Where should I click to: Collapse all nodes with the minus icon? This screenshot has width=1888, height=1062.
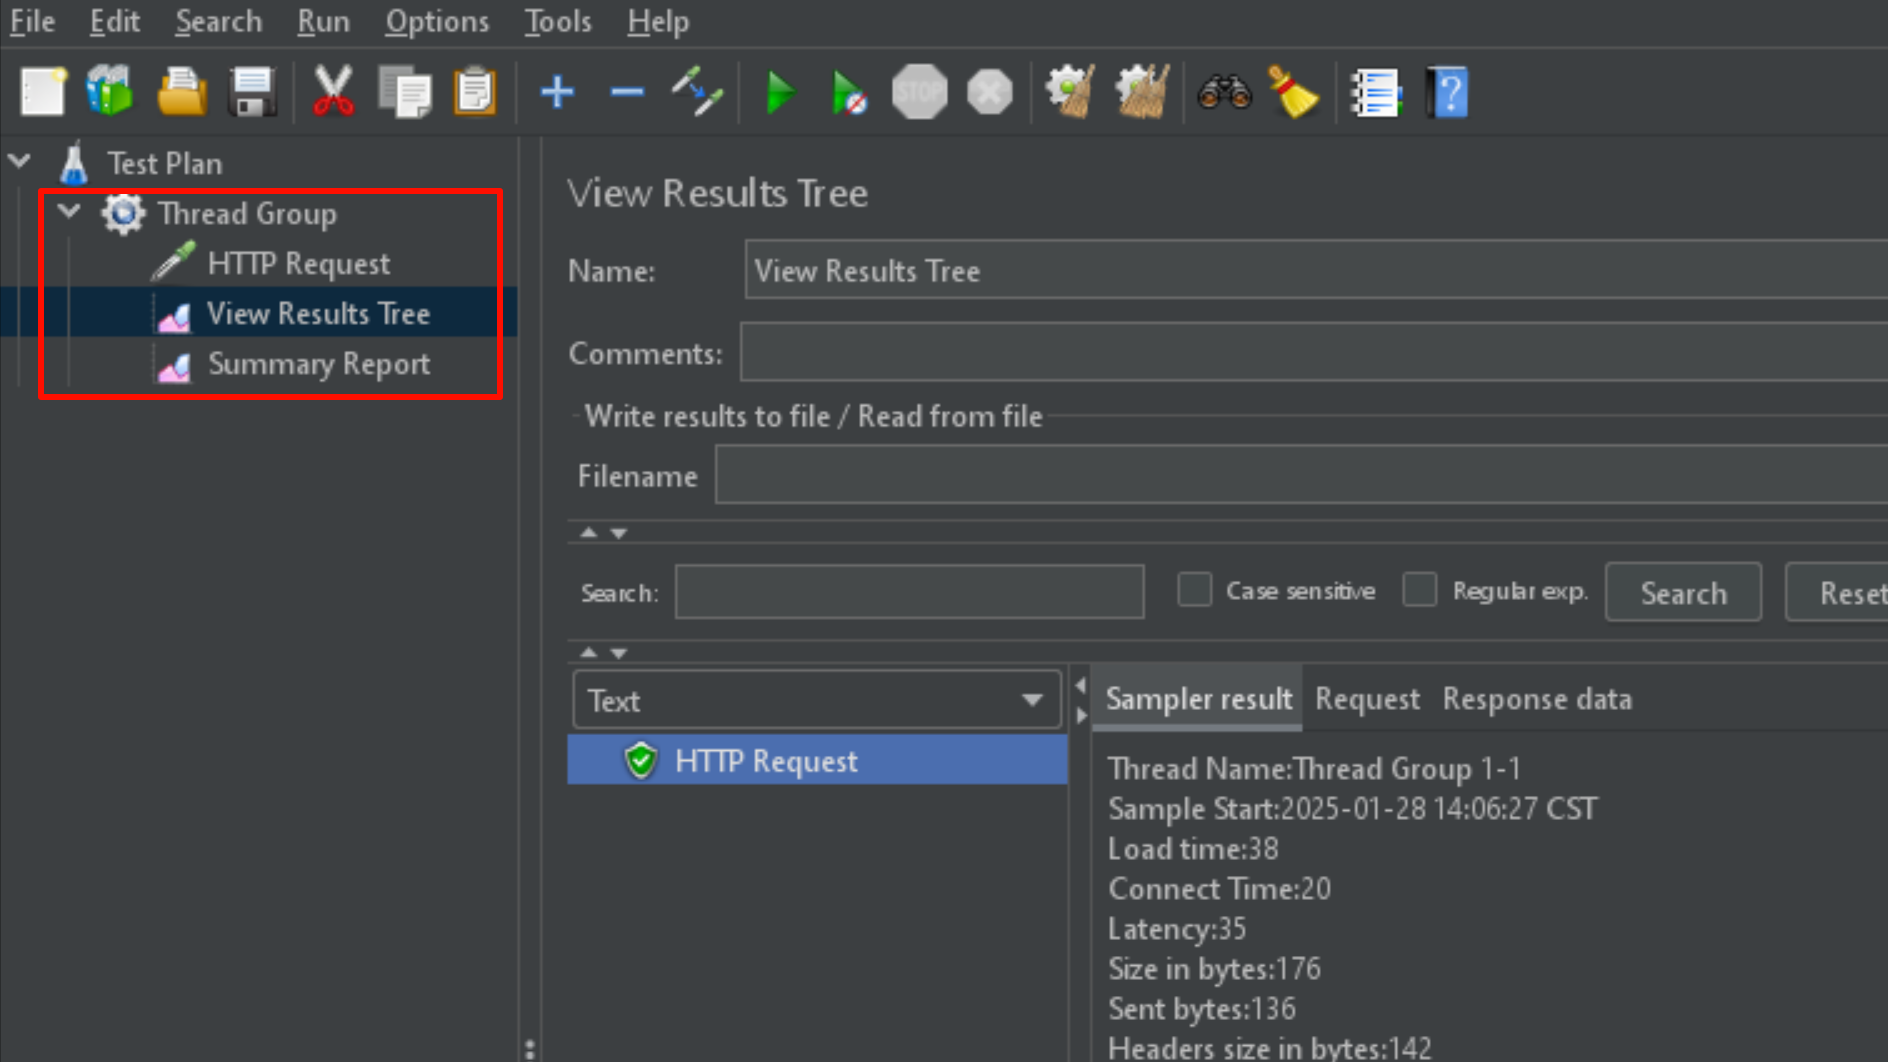point(627,92)
